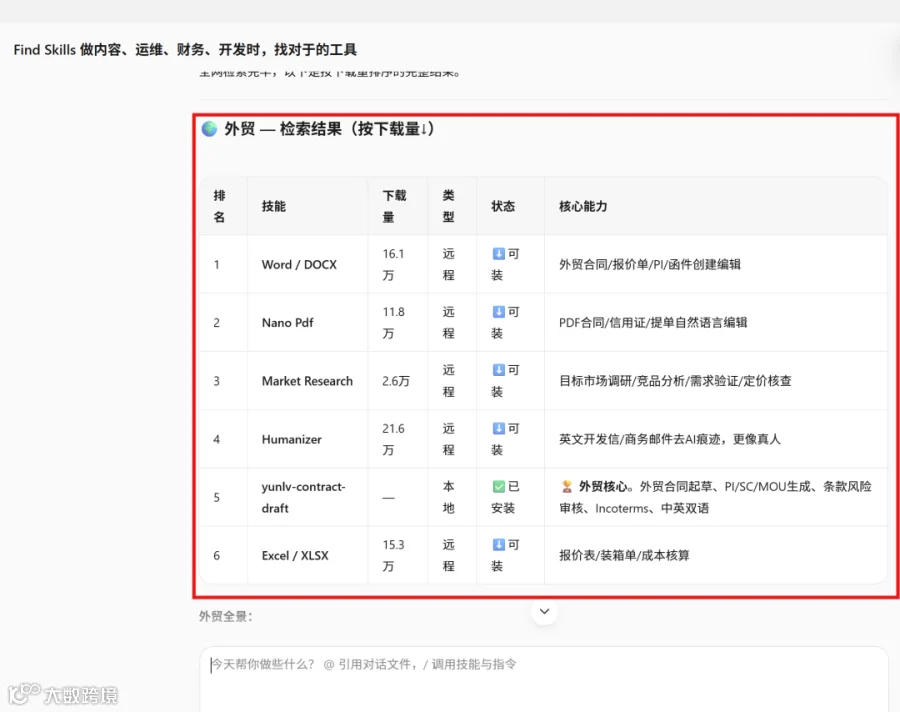Select the Market Research skill name

(x=307, y=381)
